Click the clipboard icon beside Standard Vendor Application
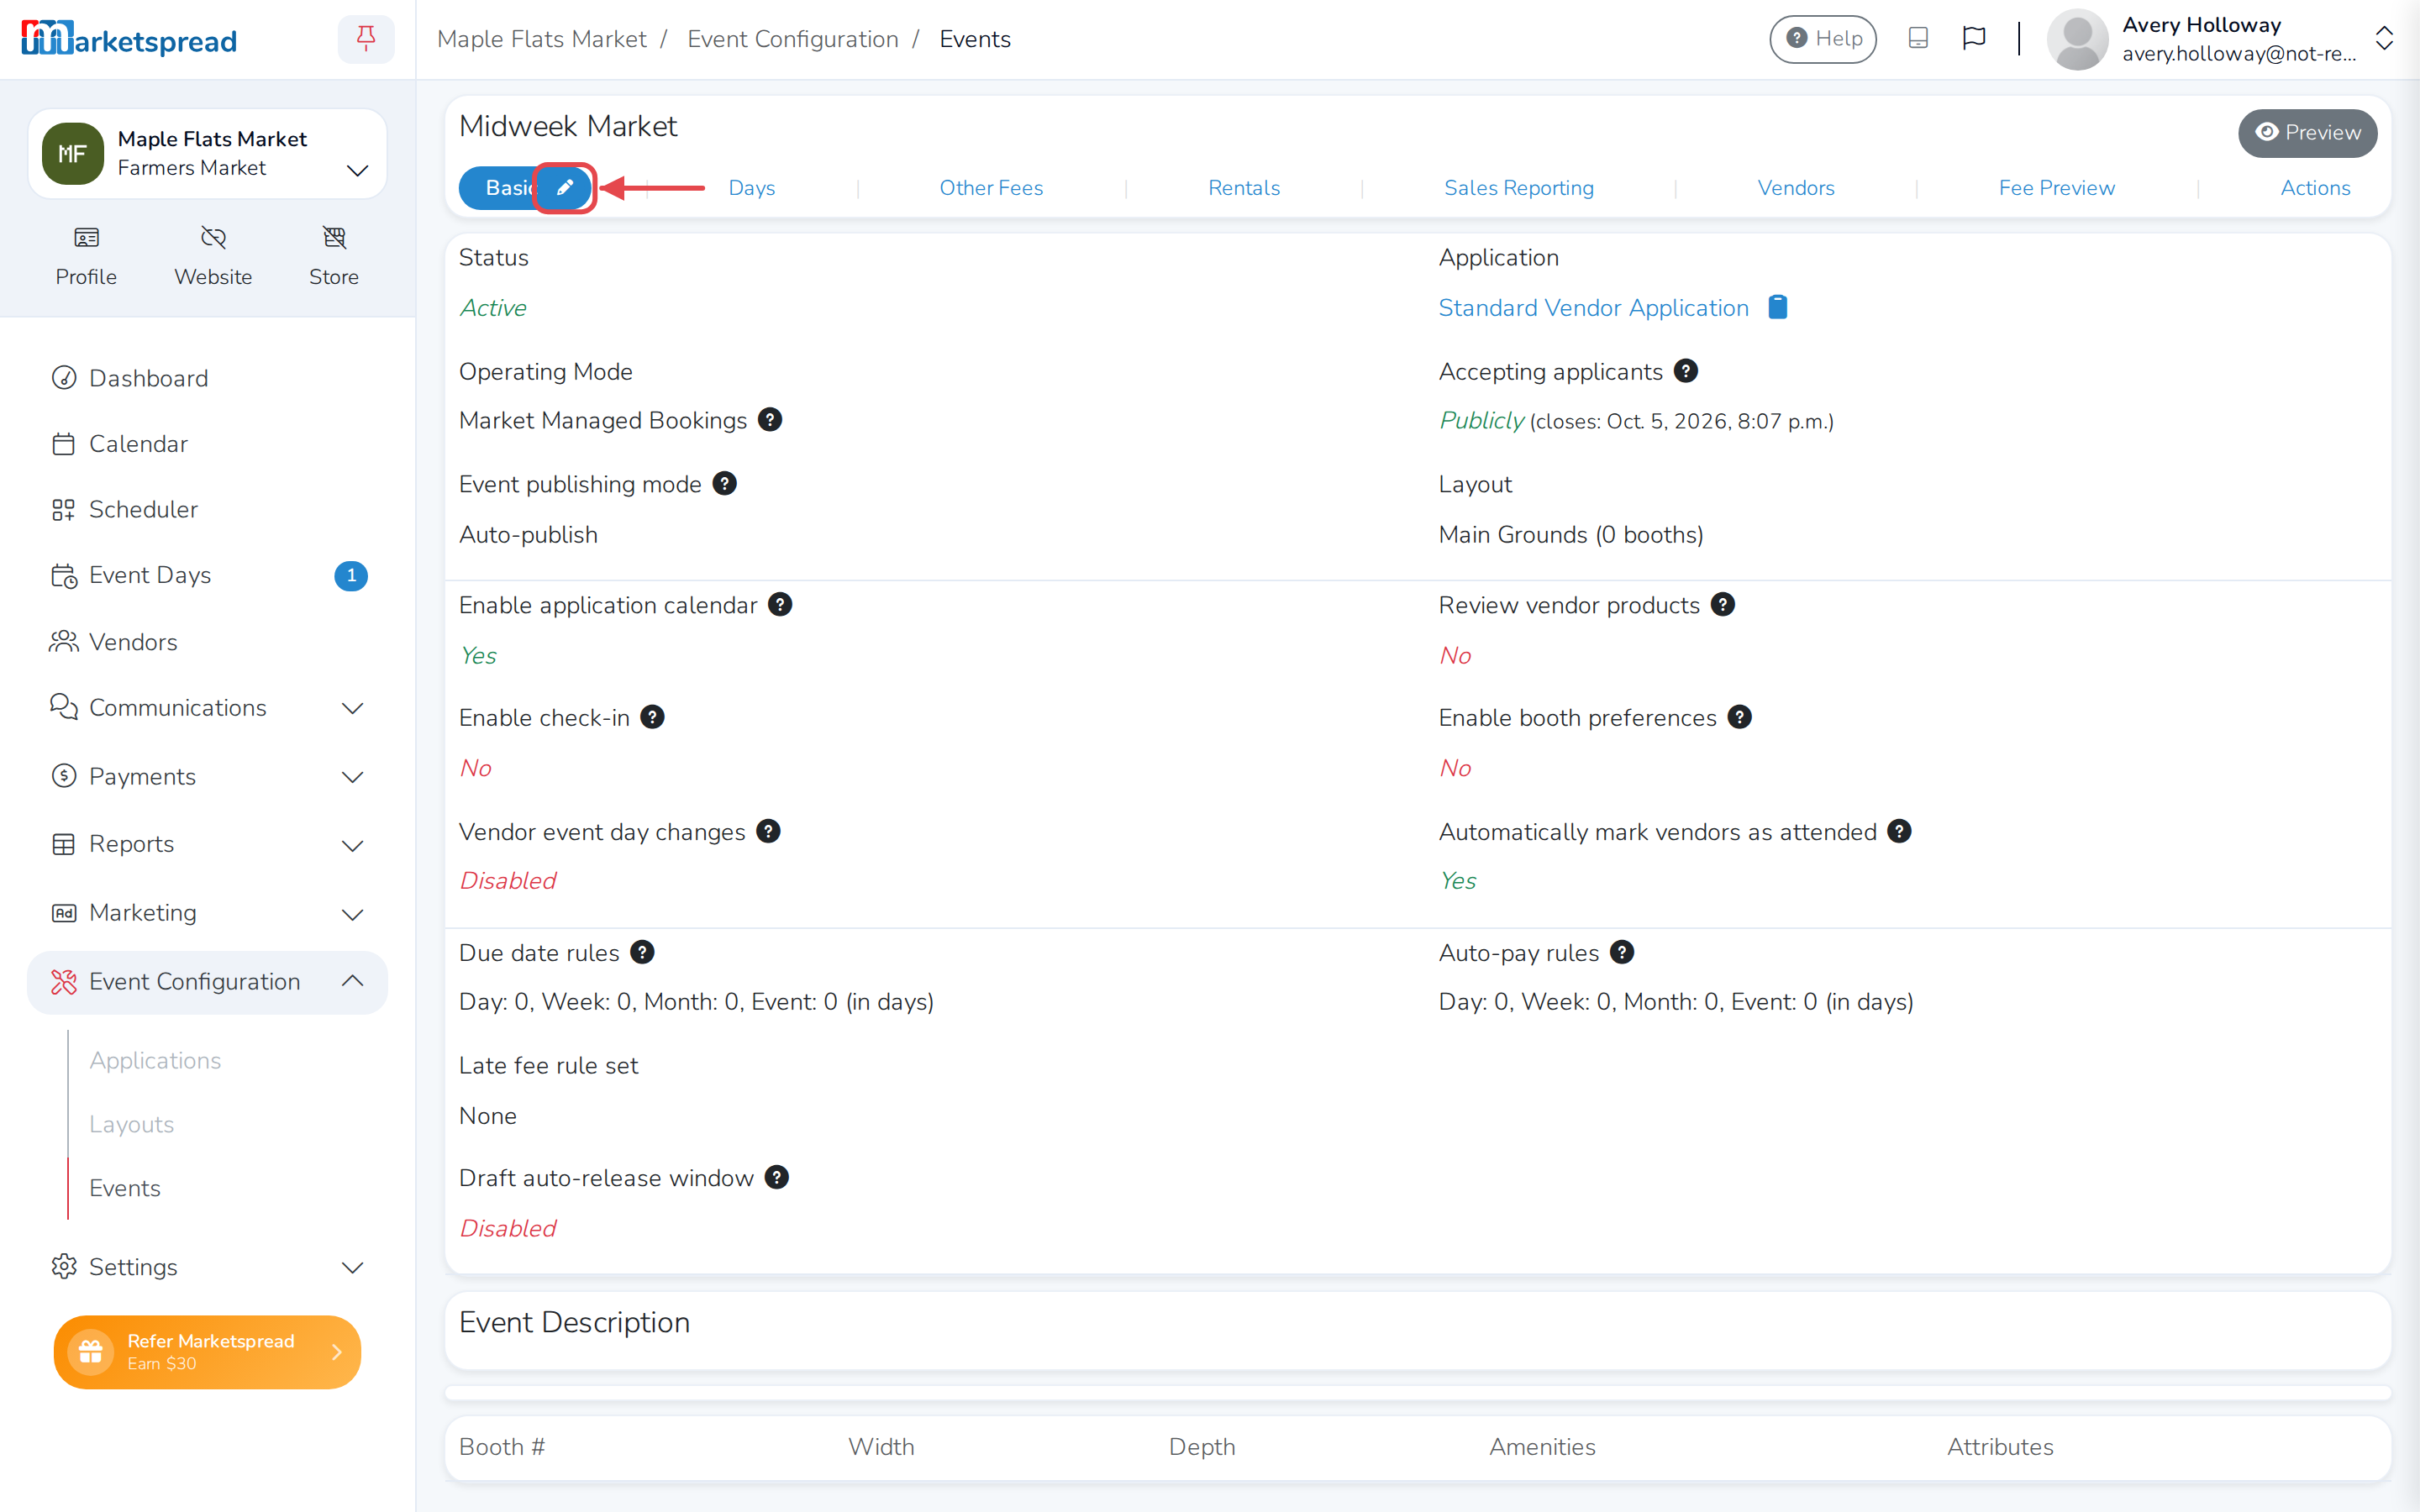2420x1512 pixels. tap(1777, 307)
